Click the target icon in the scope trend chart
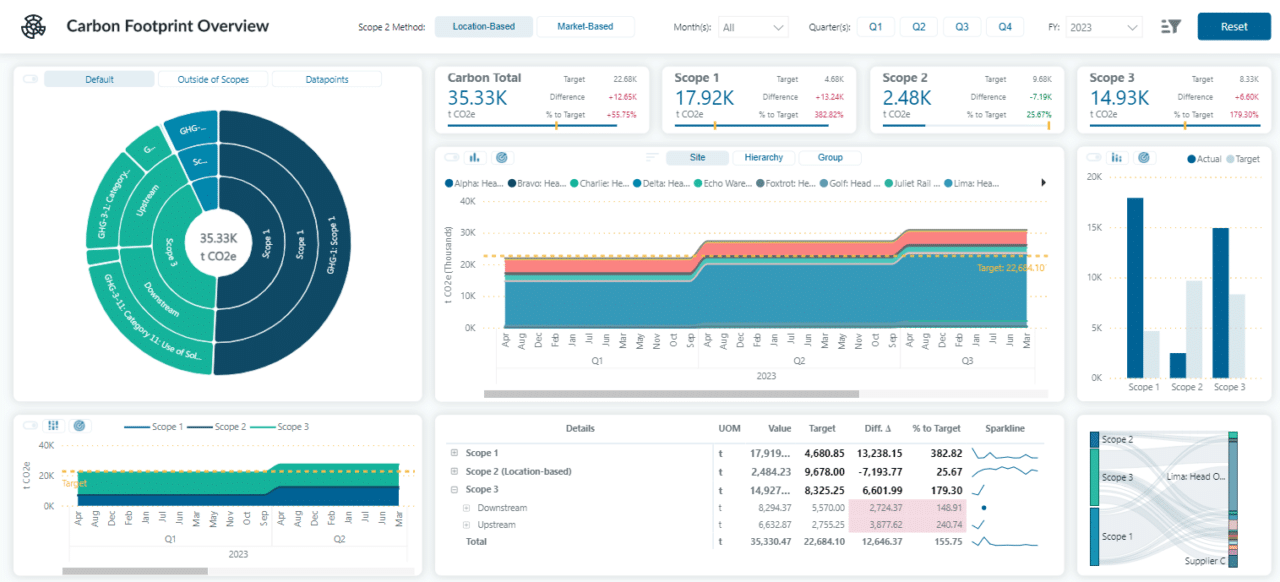 point(80,425)
